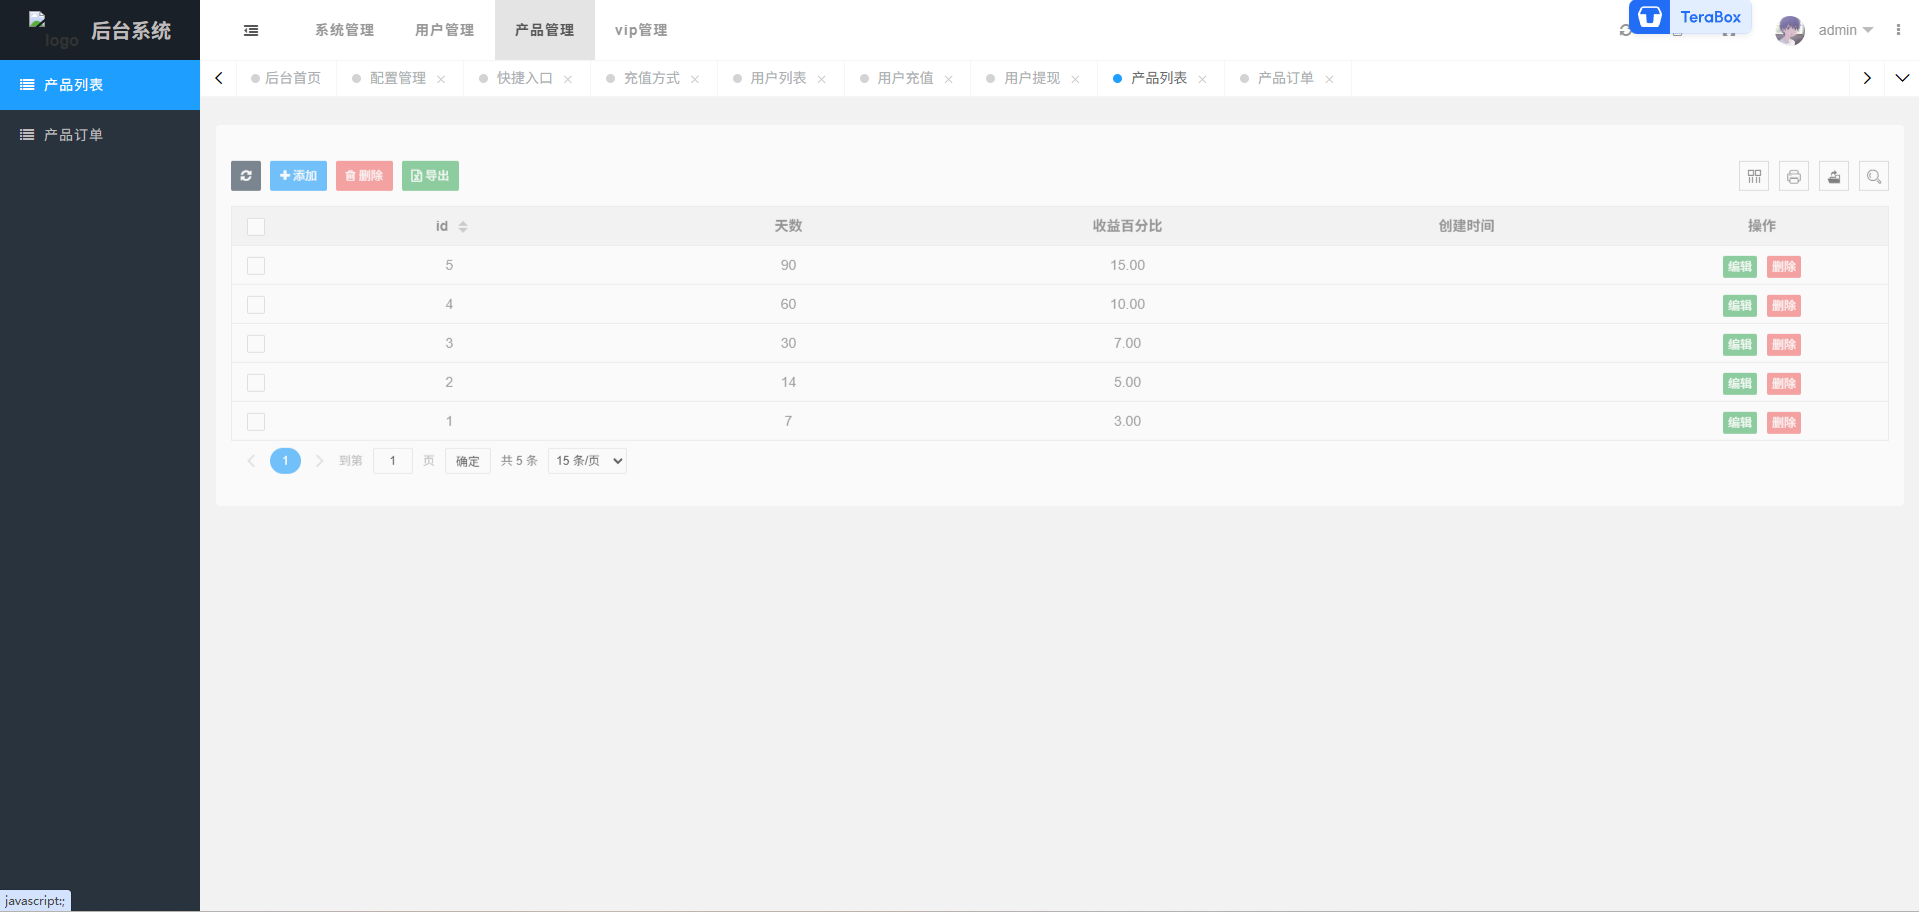The image size is (1919, 912).
Task: Click the gray refresh table icon button
Action: (x=246, y=176)
